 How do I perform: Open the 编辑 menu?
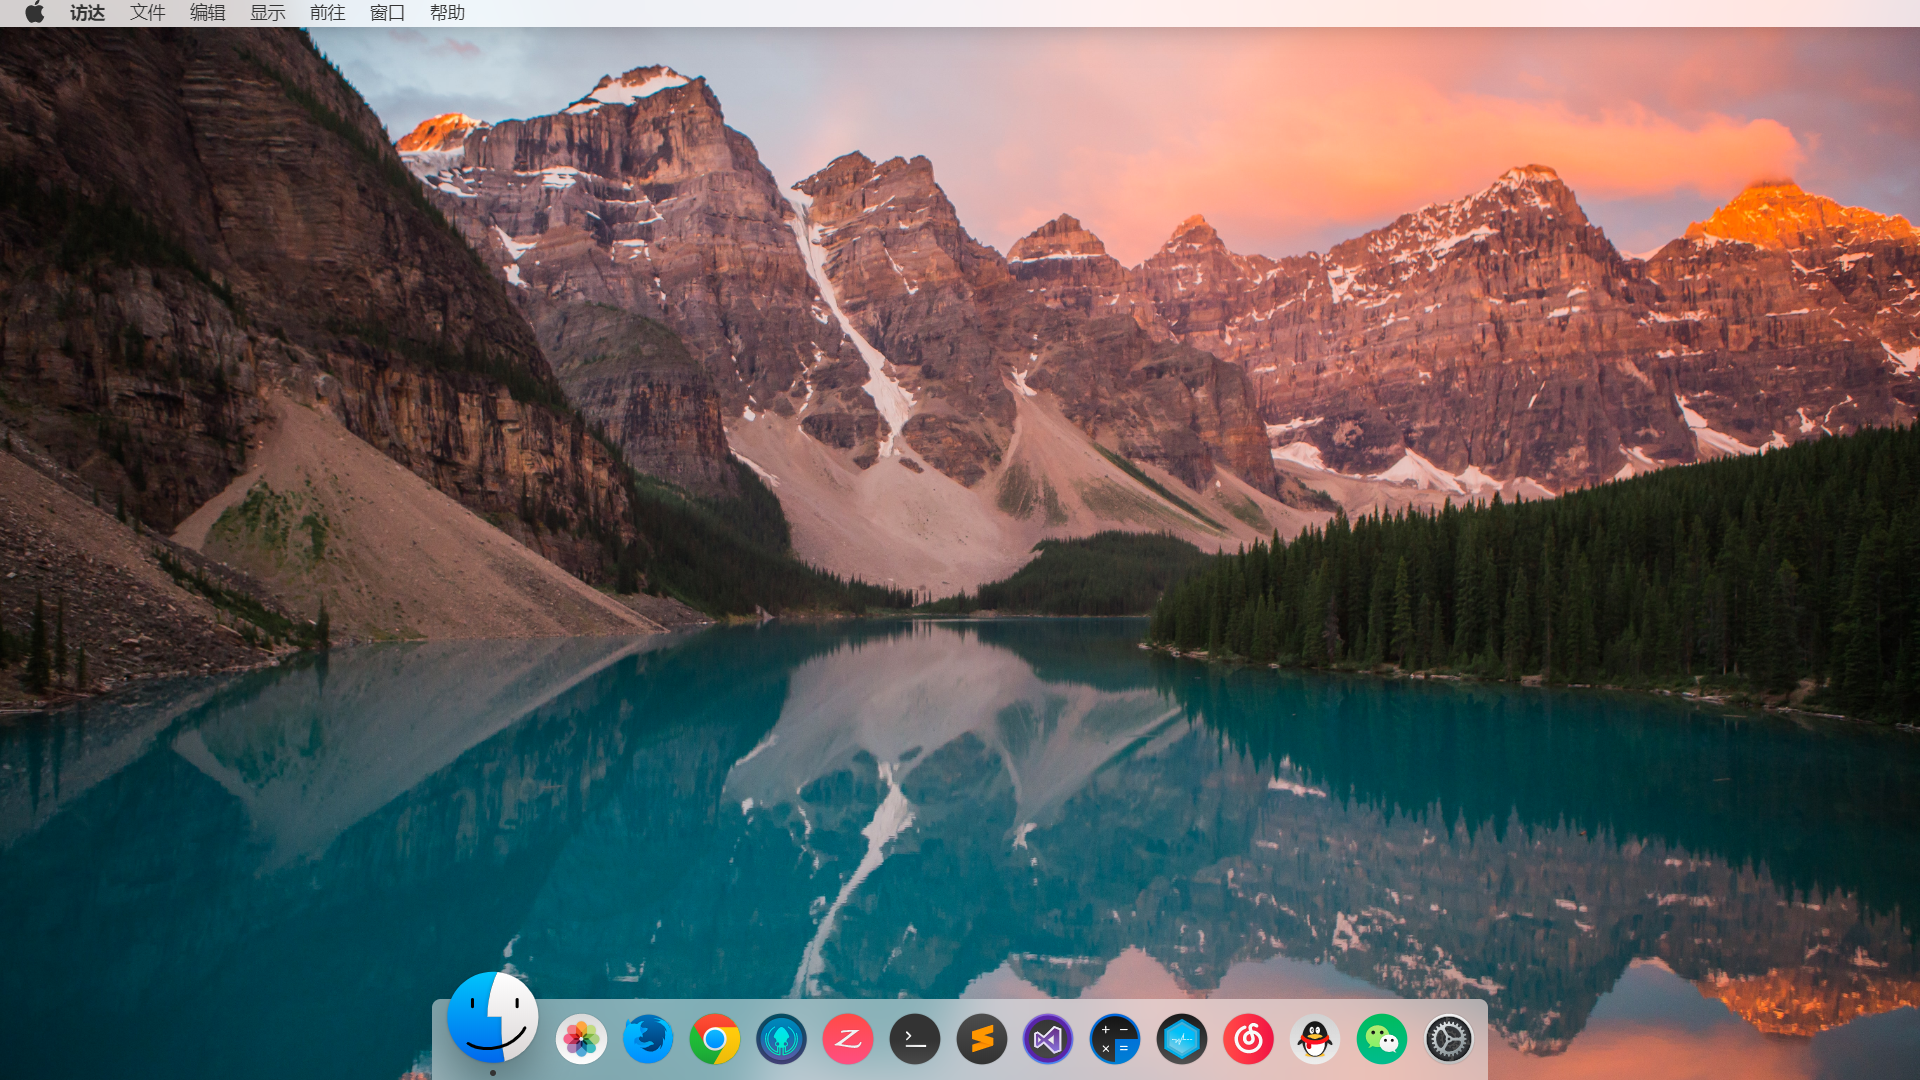coord(207,13)
